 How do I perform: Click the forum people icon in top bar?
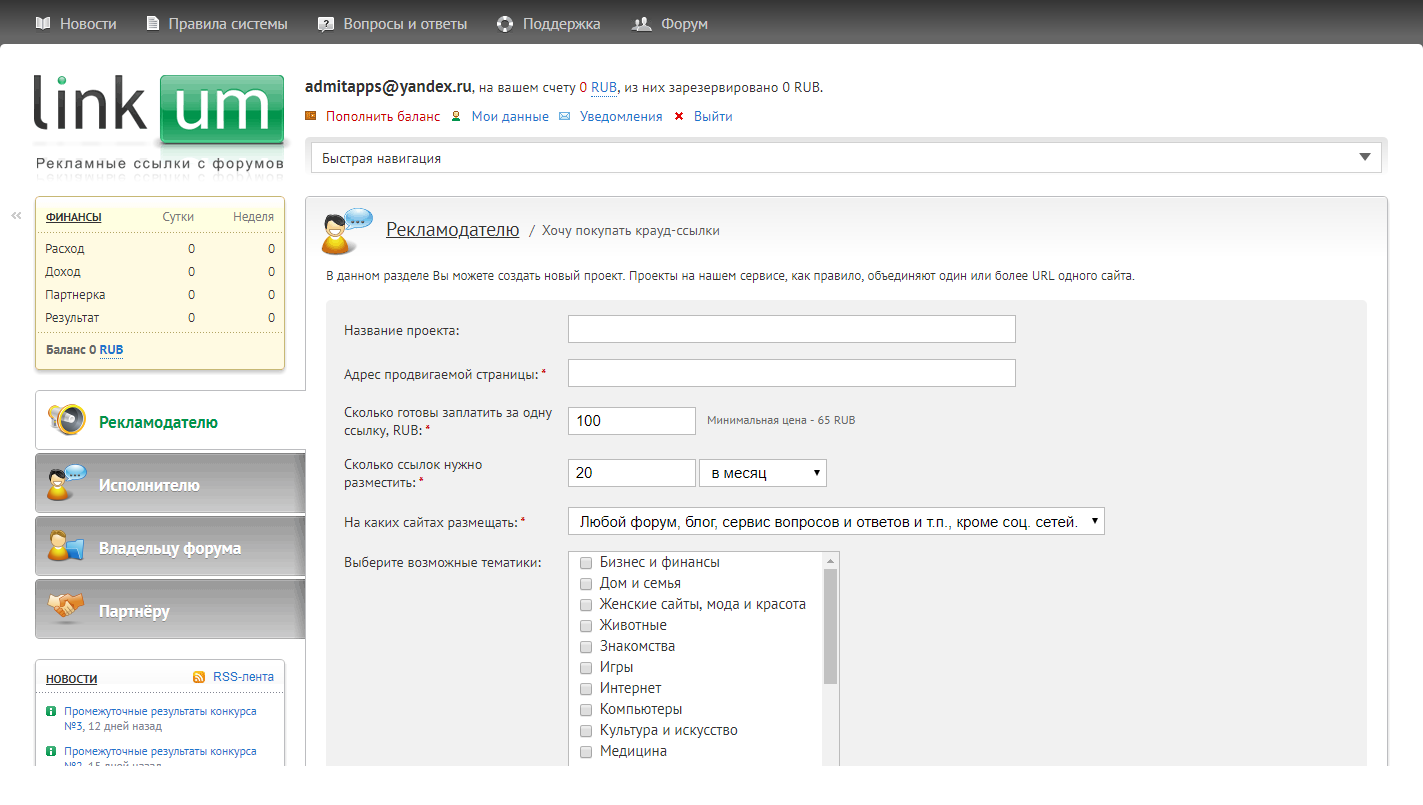(642, 23)
